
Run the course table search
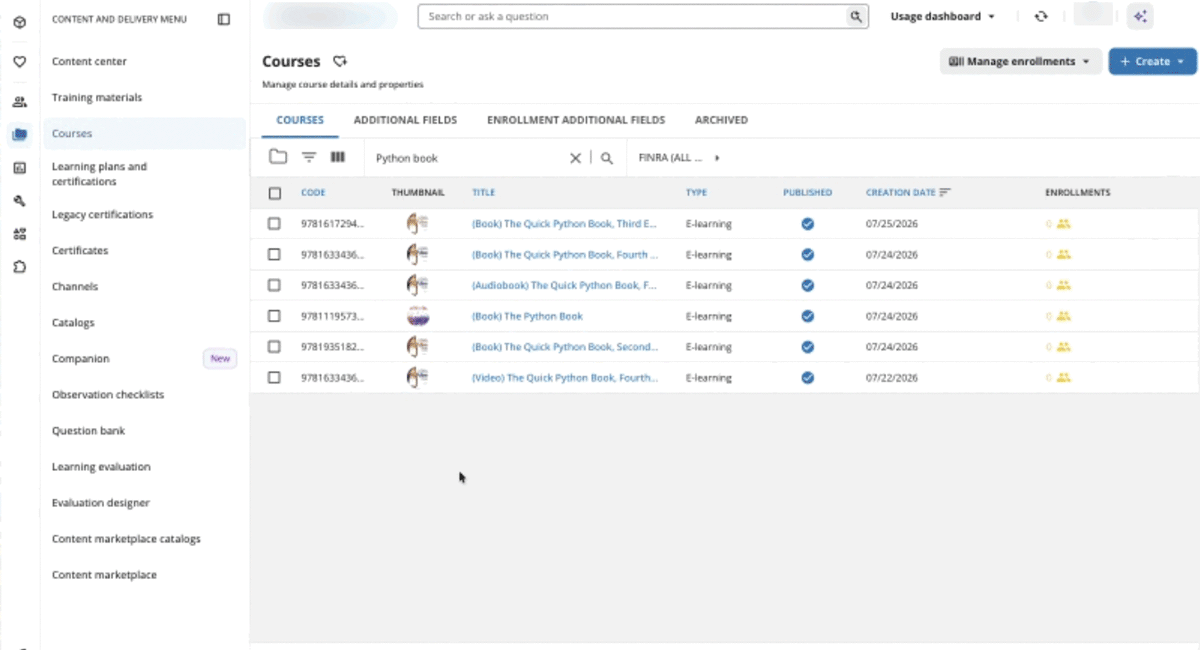607,158
